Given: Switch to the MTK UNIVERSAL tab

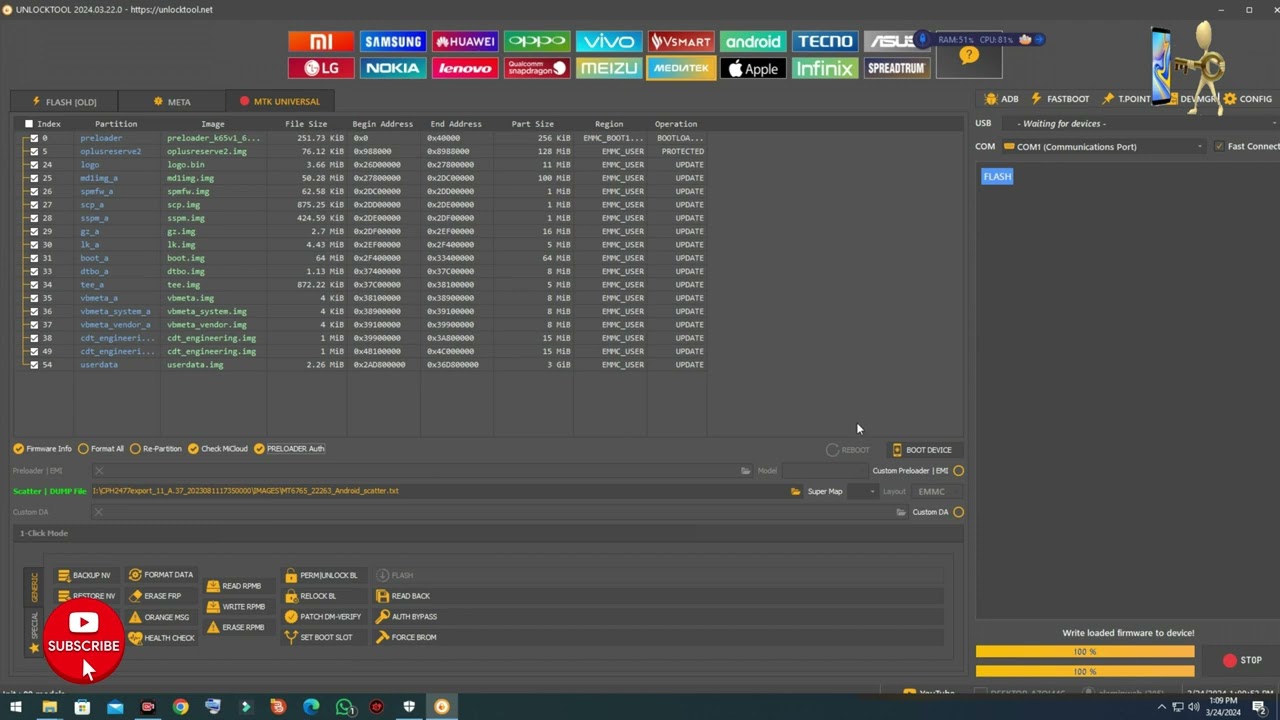Looking at the screenshot, I should 280,102.
